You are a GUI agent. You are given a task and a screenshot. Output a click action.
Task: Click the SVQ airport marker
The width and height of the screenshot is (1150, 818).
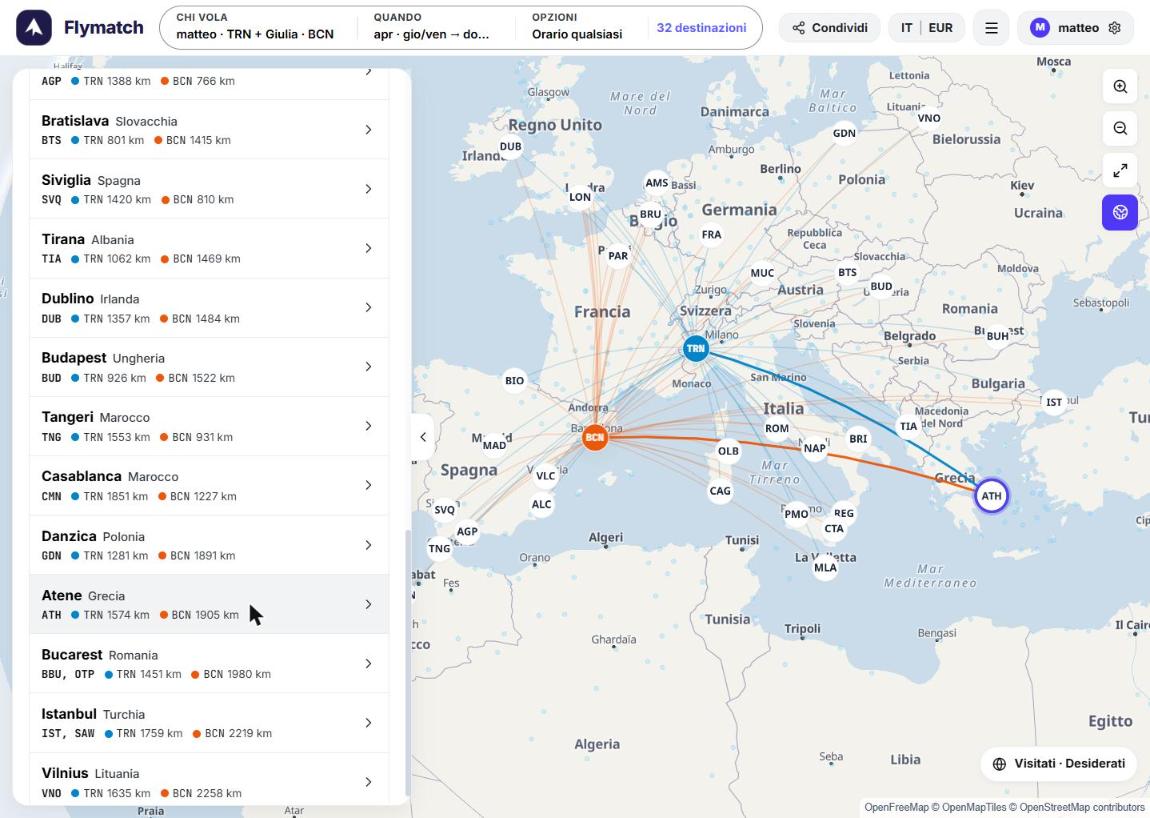tap(444, 510)
